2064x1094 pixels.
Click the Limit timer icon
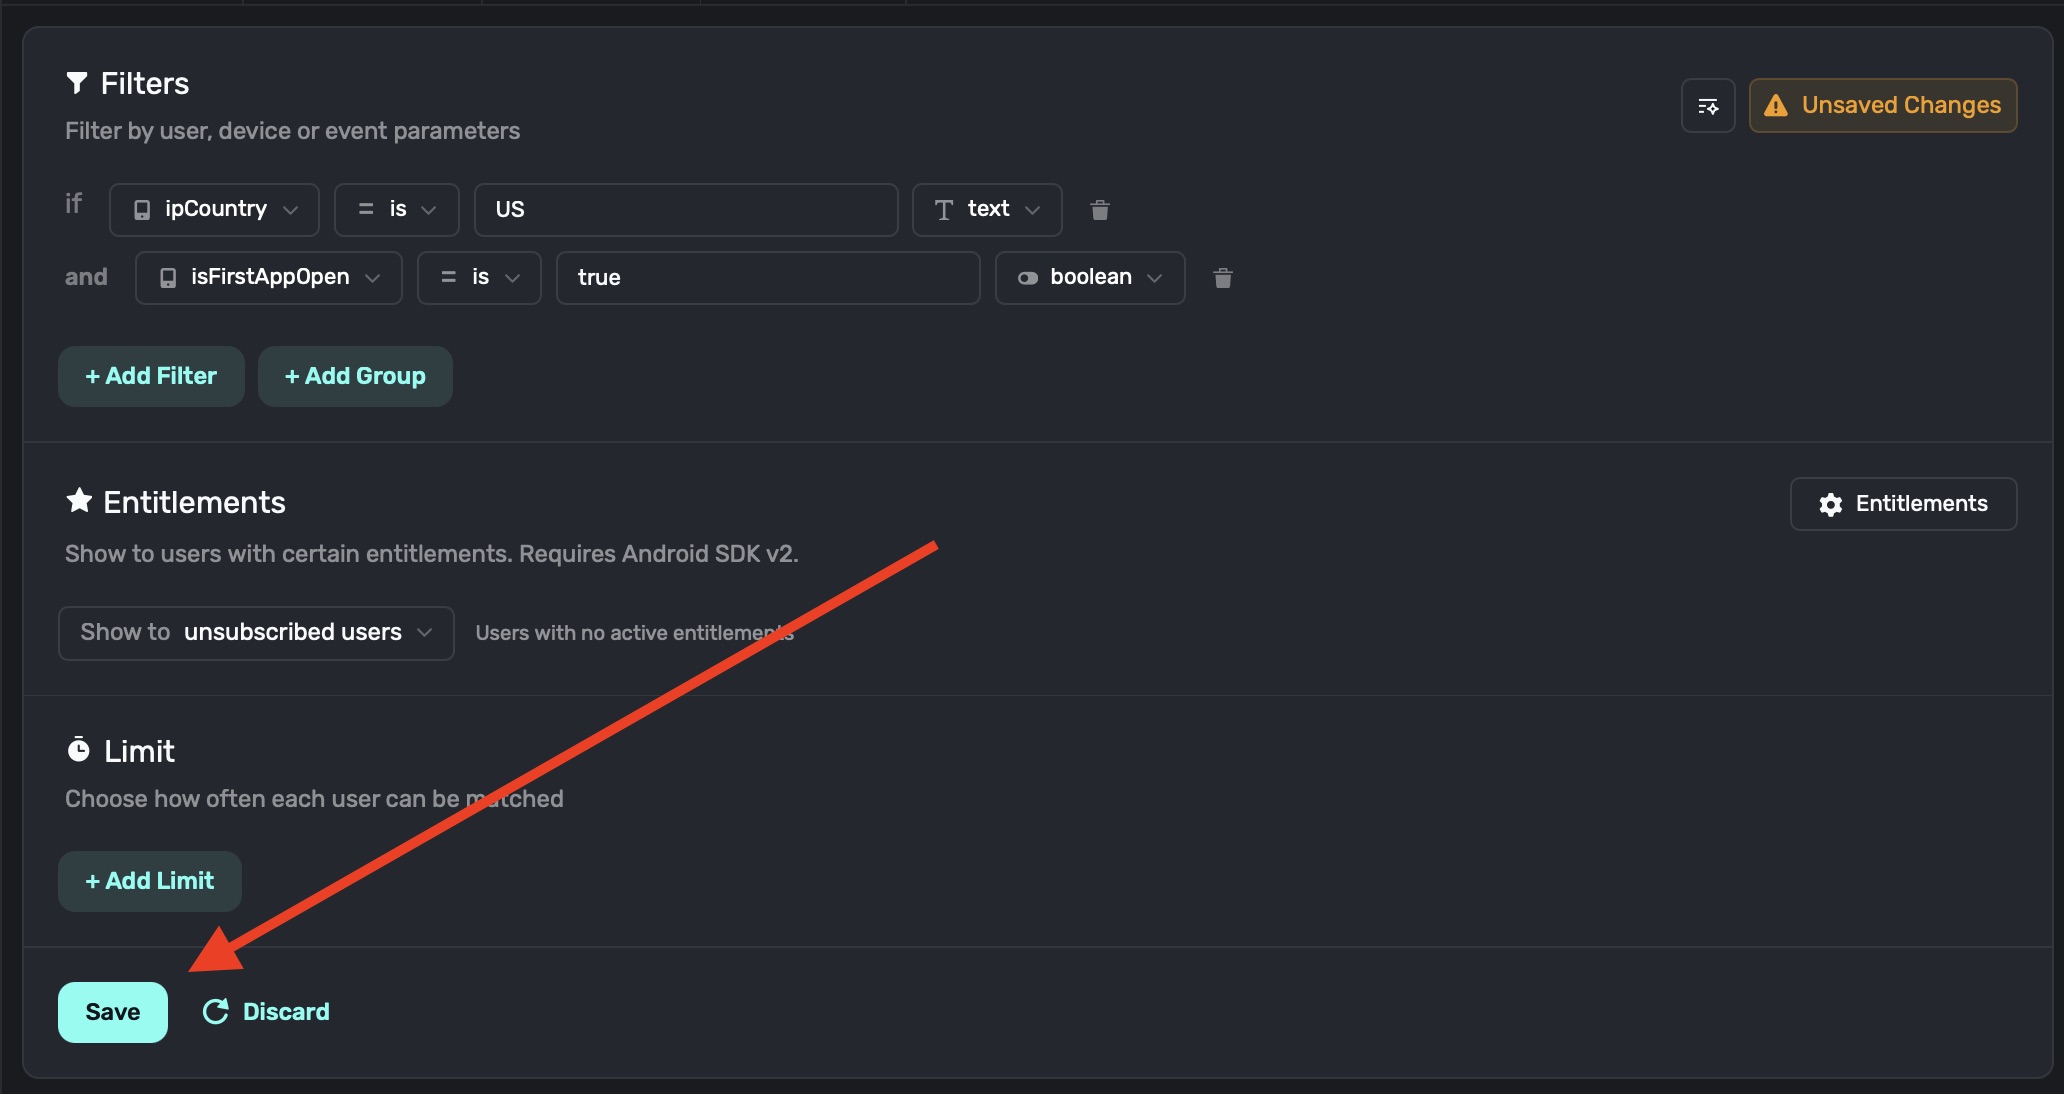pyautogui.click(x=78, y=750)
